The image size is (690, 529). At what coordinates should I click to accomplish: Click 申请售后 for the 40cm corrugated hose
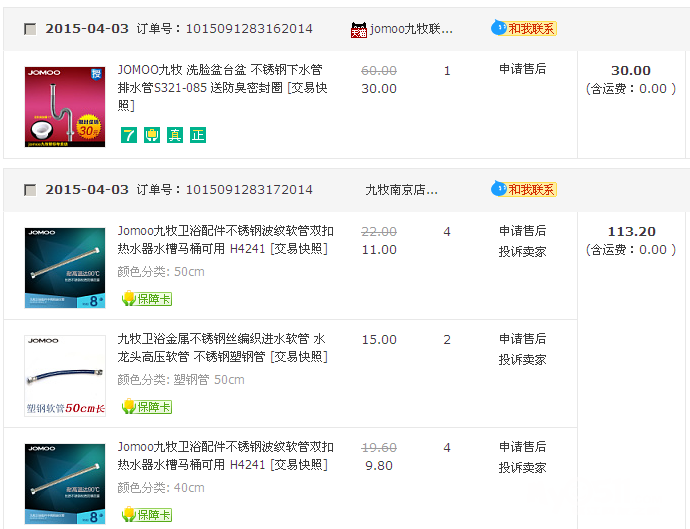click(x=522, y=447)
